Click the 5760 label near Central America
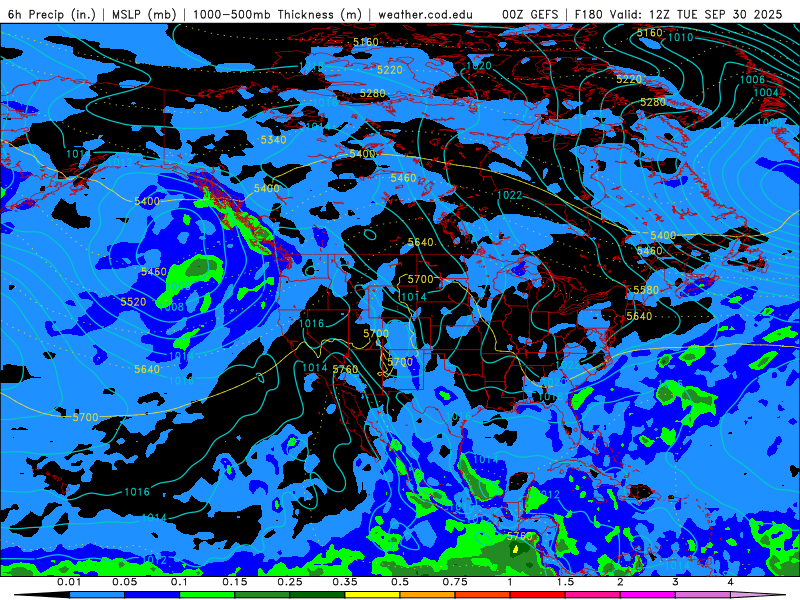 519,536
